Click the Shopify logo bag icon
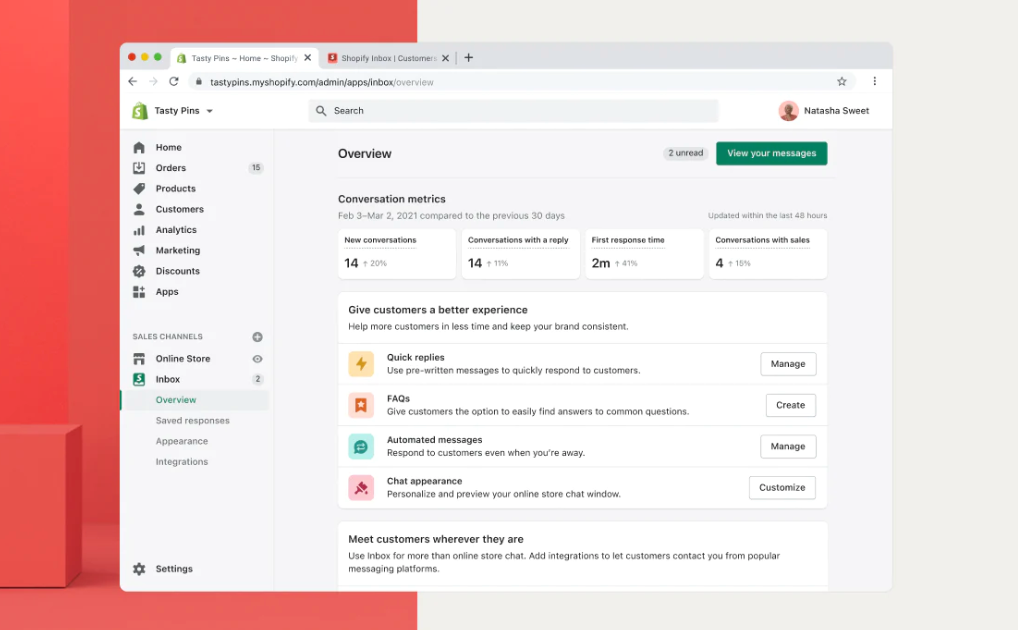The image size is (1018, 630). (140, 111)
